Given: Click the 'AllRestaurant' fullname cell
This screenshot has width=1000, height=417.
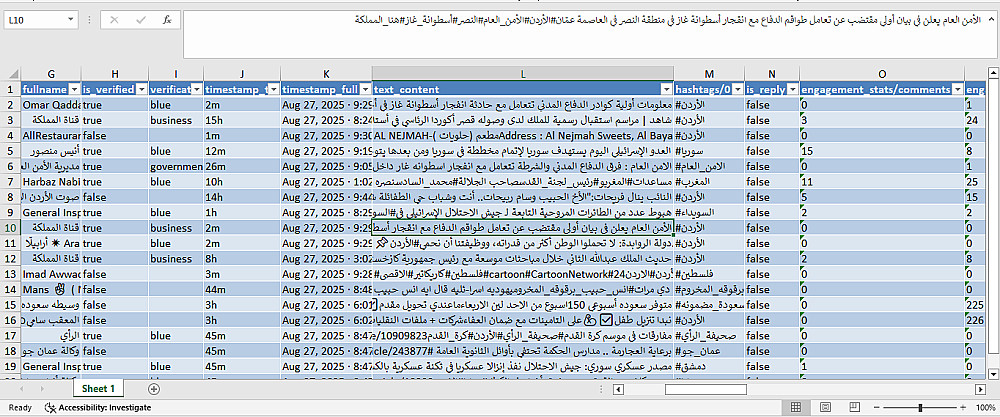Looking at the screenshot, I should tap(51, 136).
